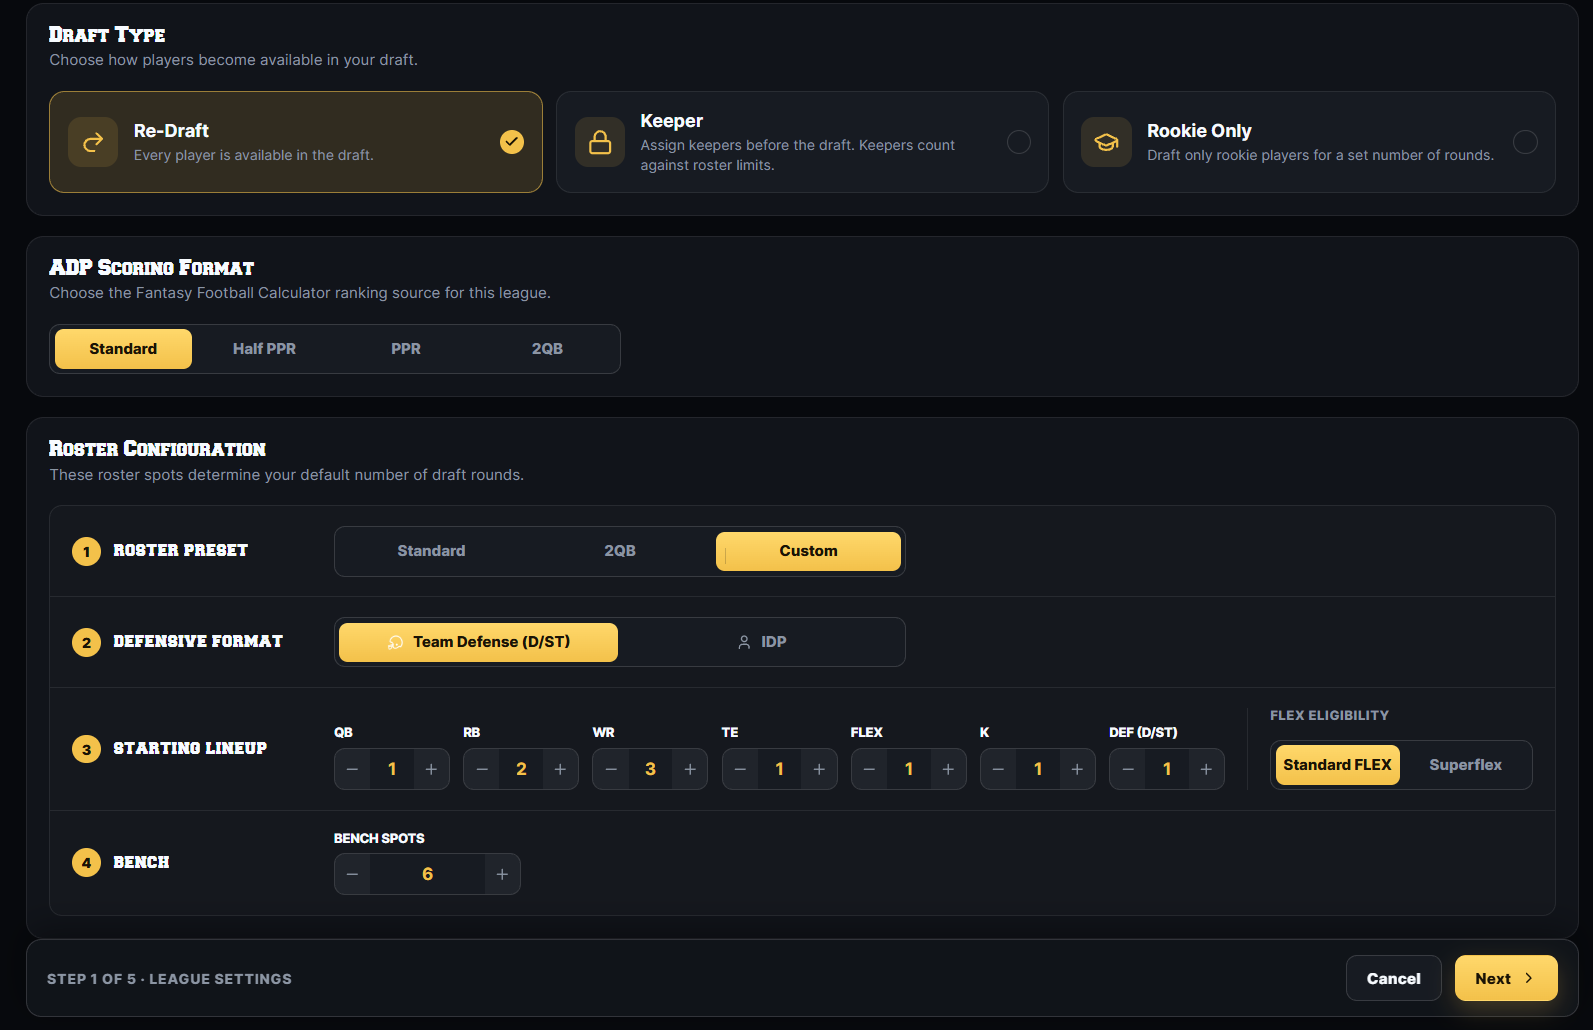Choose 2QB ADP scoring format
The image size is (1593, 1030).
pyautogui.click(x=547, y=349)
